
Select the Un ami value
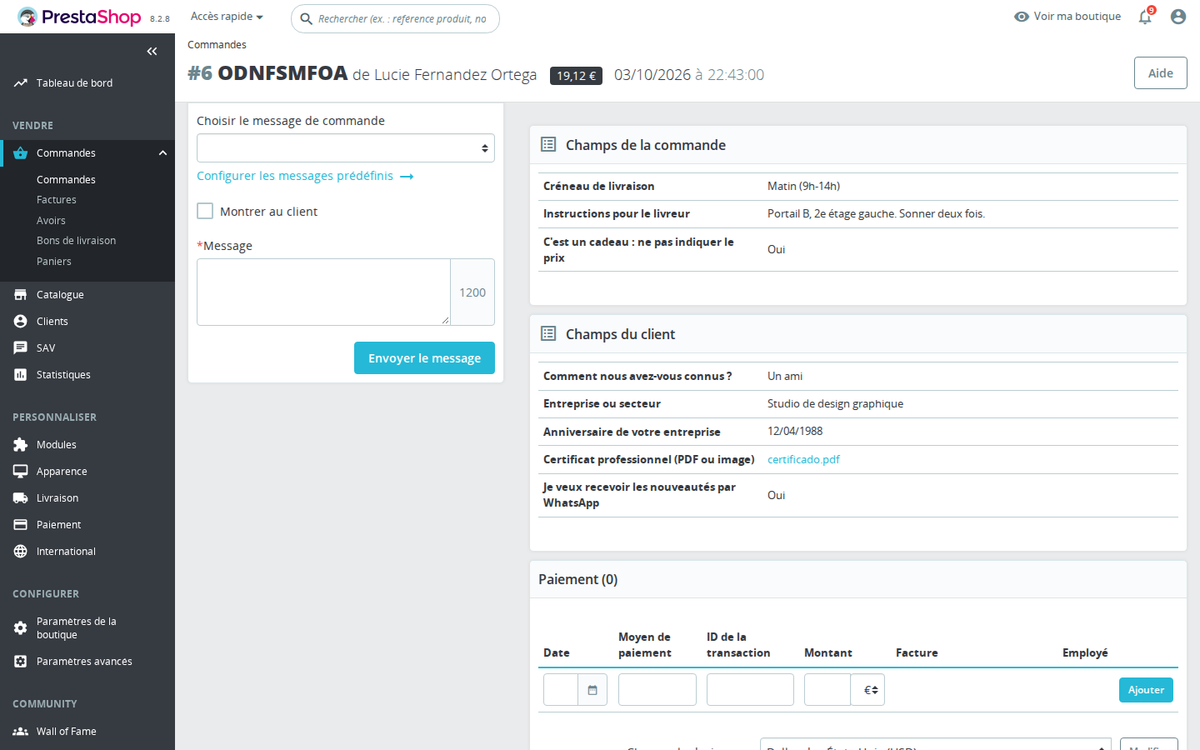tap(785, 376)
